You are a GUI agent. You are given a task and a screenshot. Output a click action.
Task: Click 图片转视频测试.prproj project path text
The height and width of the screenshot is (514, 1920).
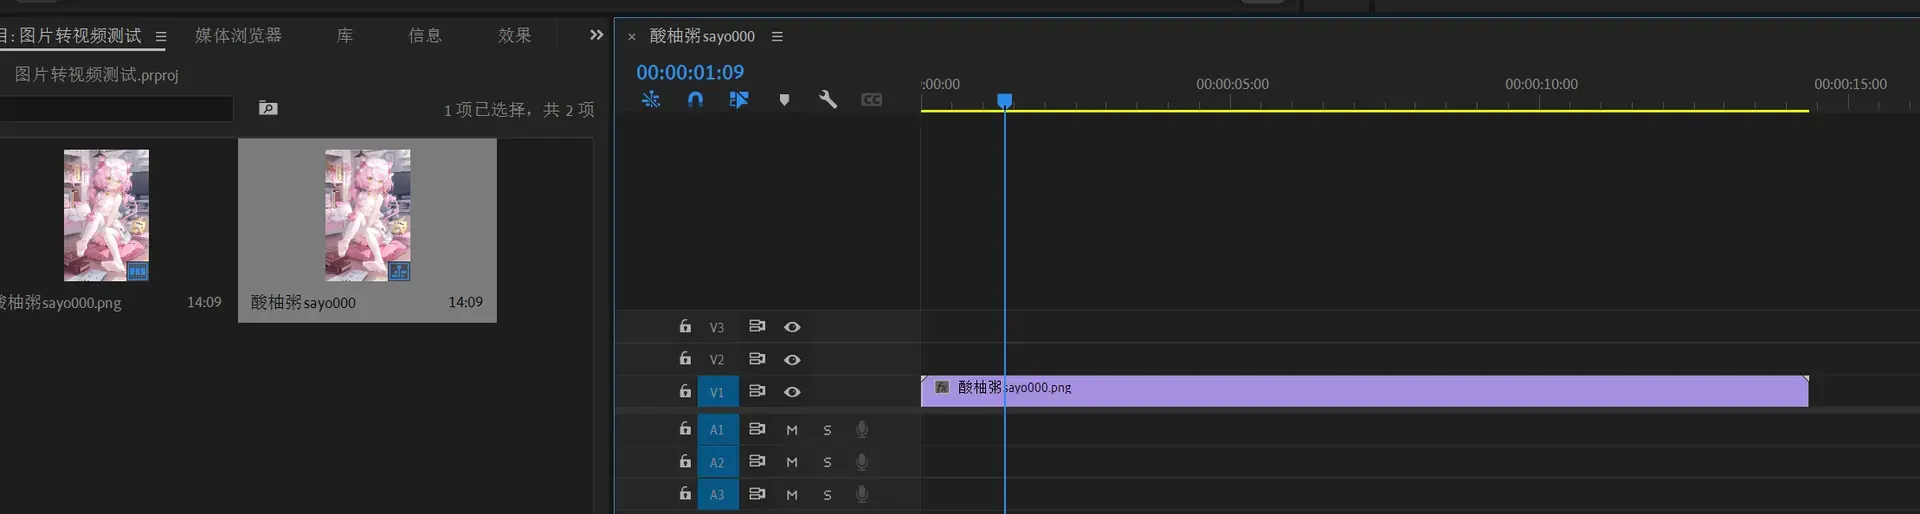click(x=96, y=75)
